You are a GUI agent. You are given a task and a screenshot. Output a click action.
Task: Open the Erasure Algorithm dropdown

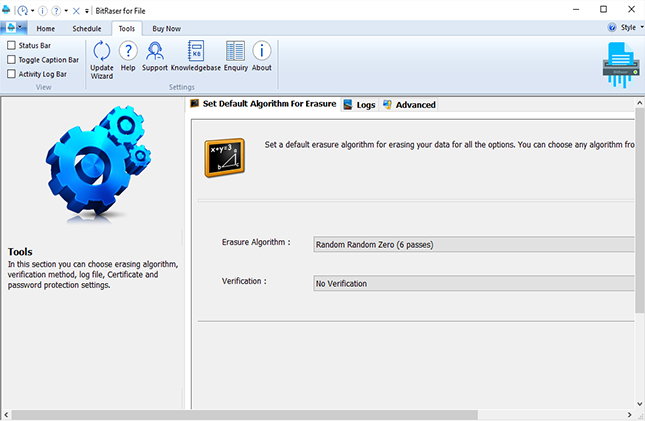(x=474, y=244)
